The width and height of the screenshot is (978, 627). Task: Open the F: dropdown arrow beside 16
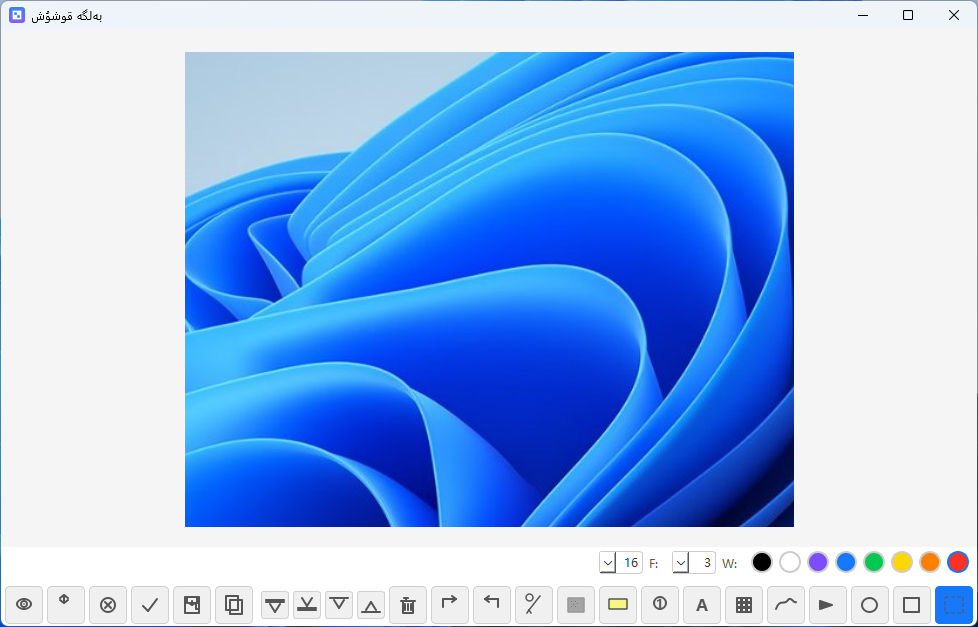pos(608,563)
